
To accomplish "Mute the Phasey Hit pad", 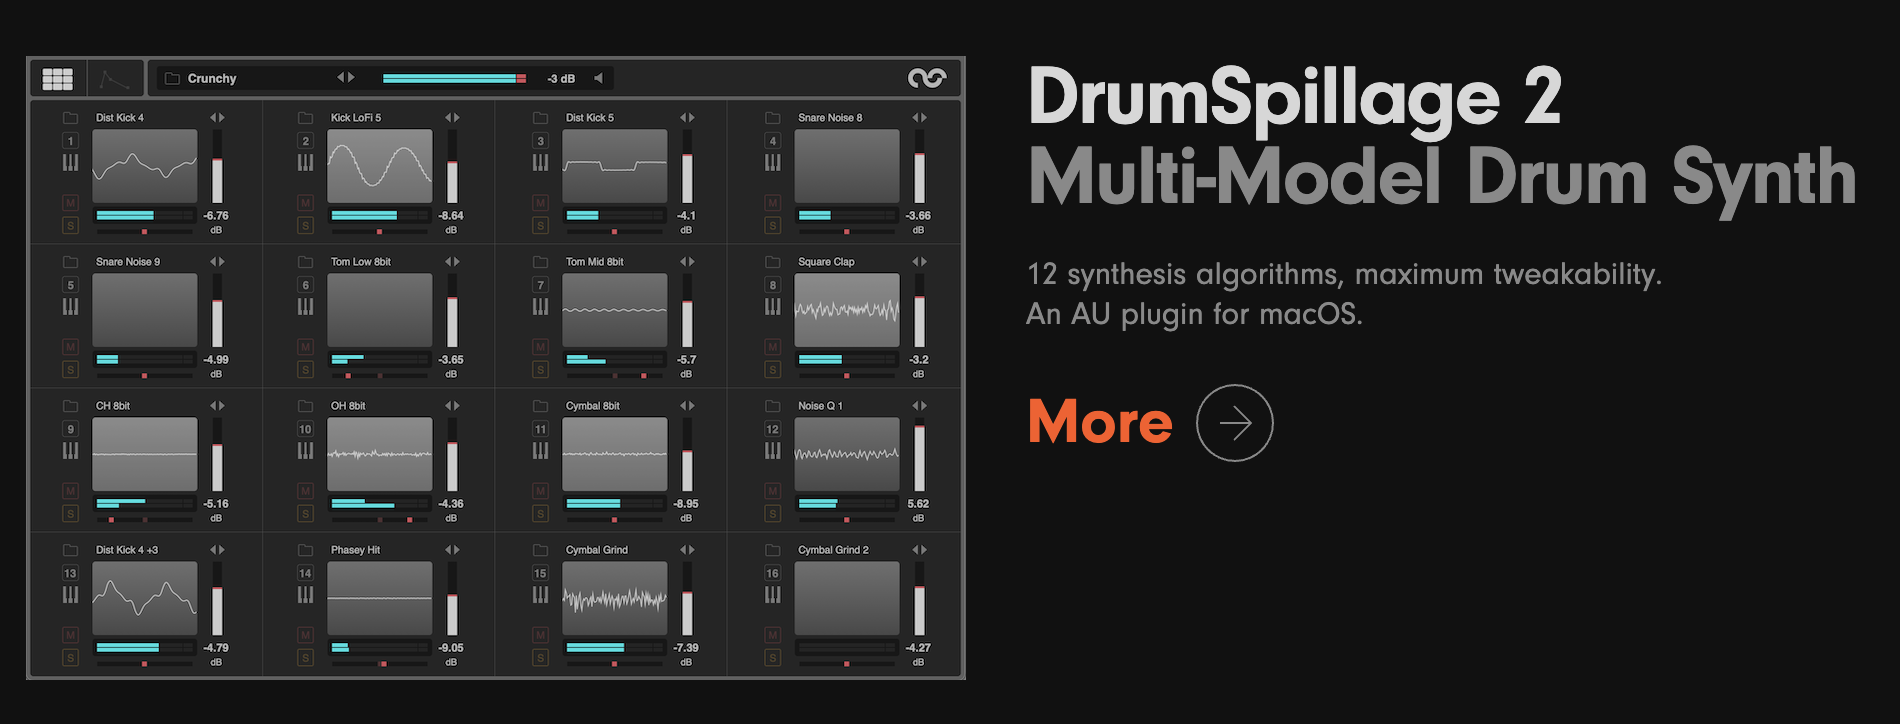I will [x=306, y=635].
